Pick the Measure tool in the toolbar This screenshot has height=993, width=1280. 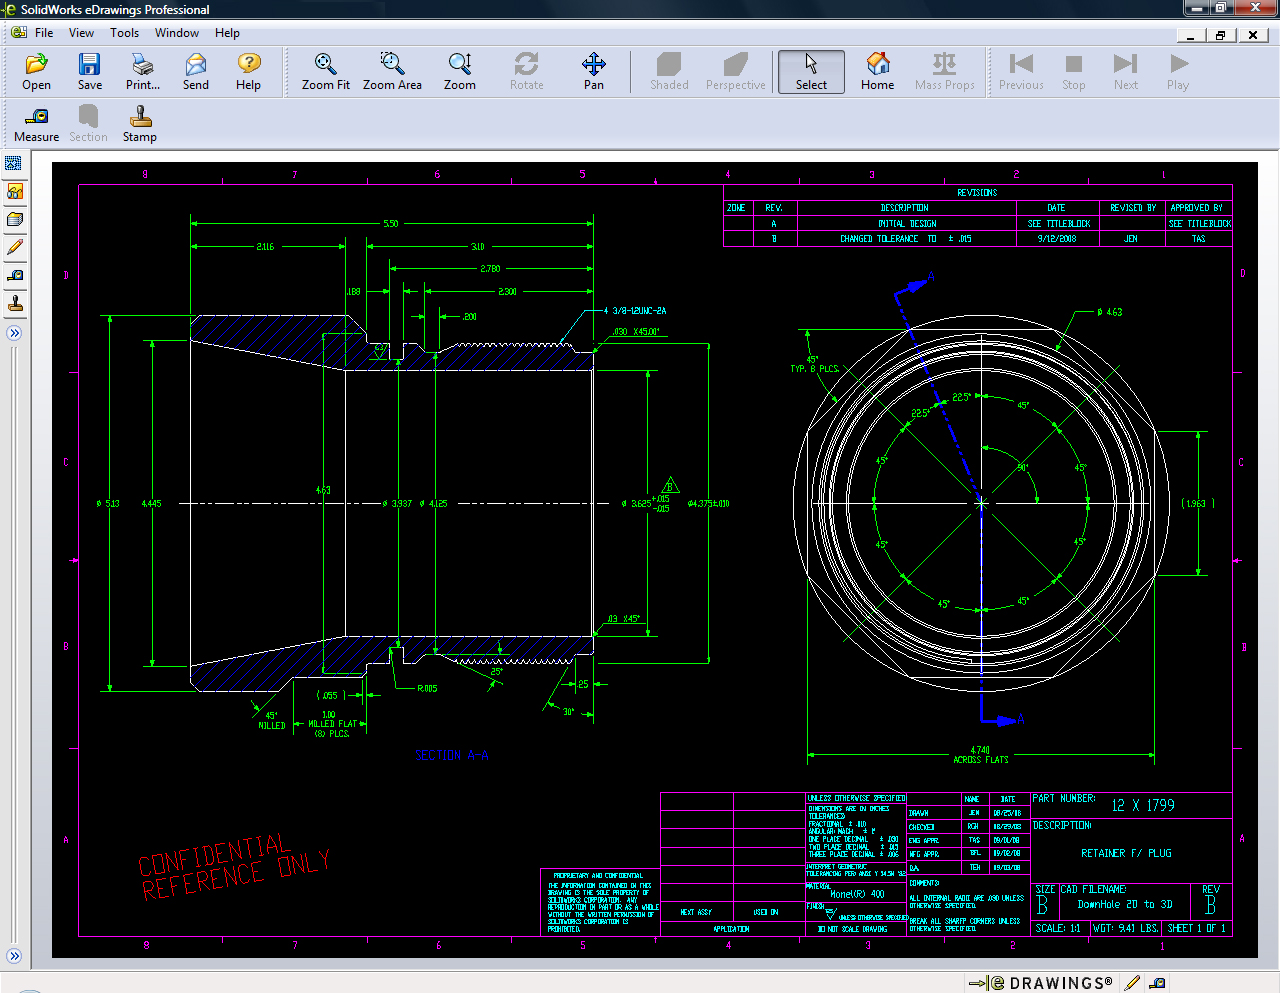coord(36,124)
